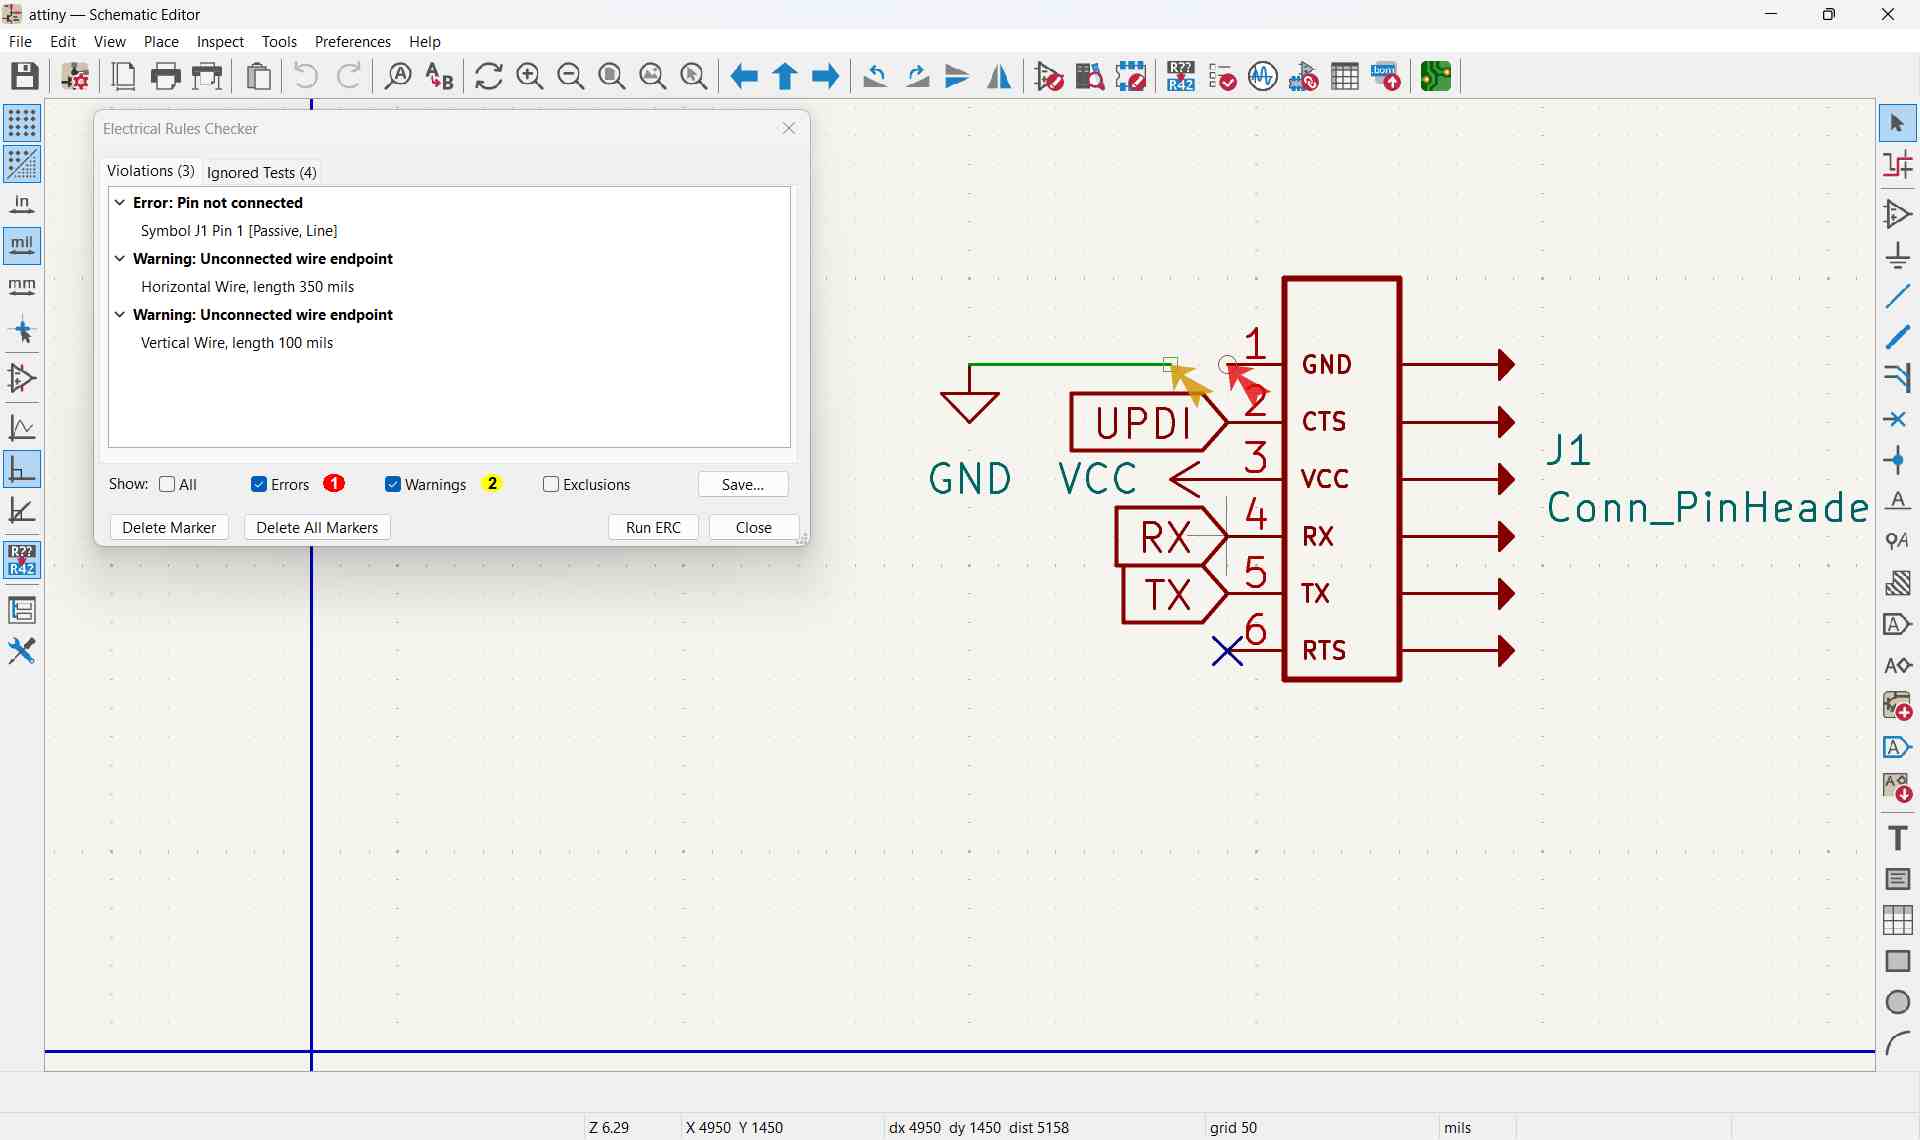The image size is (1920, 1140).
Task: Open the Inspect menu
Action: [x=220, y=42]
